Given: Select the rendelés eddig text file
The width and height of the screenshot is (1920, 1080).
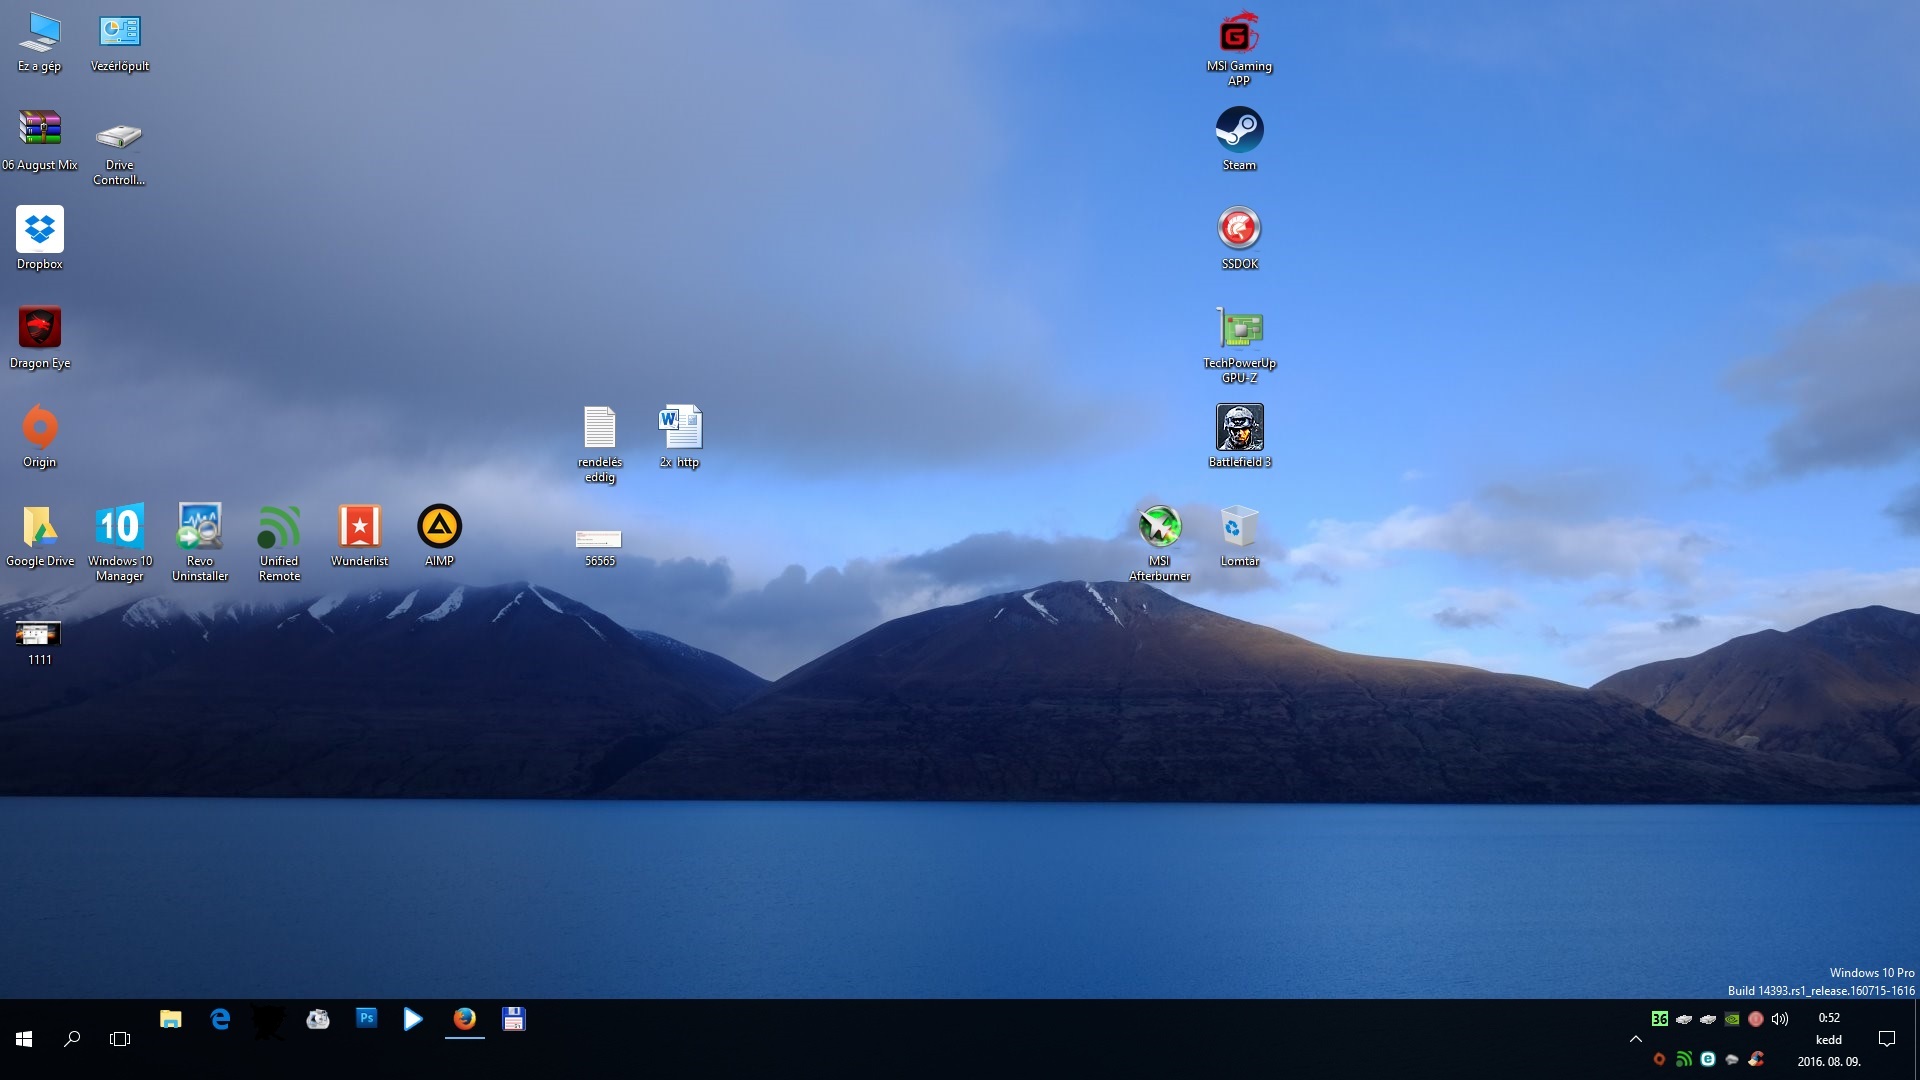Looking at the screenshot, I should point(600,445).
